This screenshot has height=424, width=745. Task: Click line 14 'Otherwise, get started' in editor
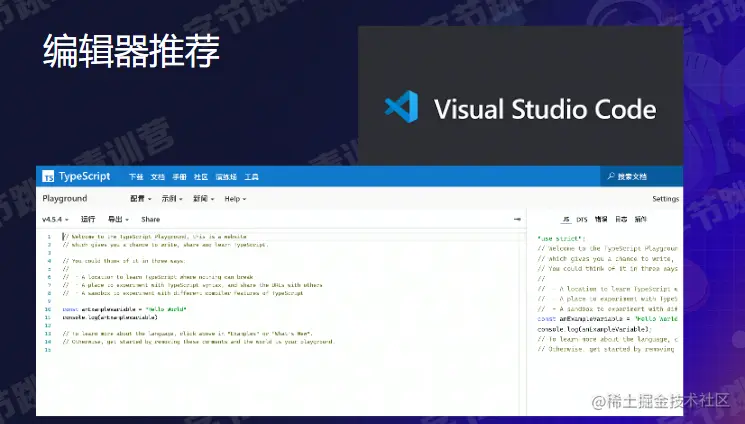coord(199,342)
